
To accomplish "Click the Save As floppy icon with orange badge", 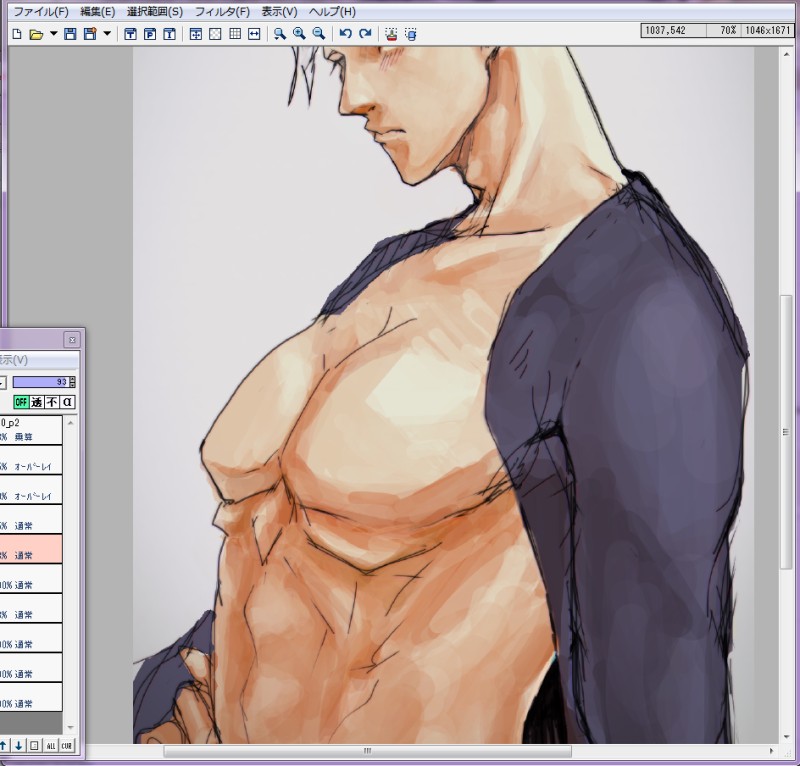I will click(90, 34).
